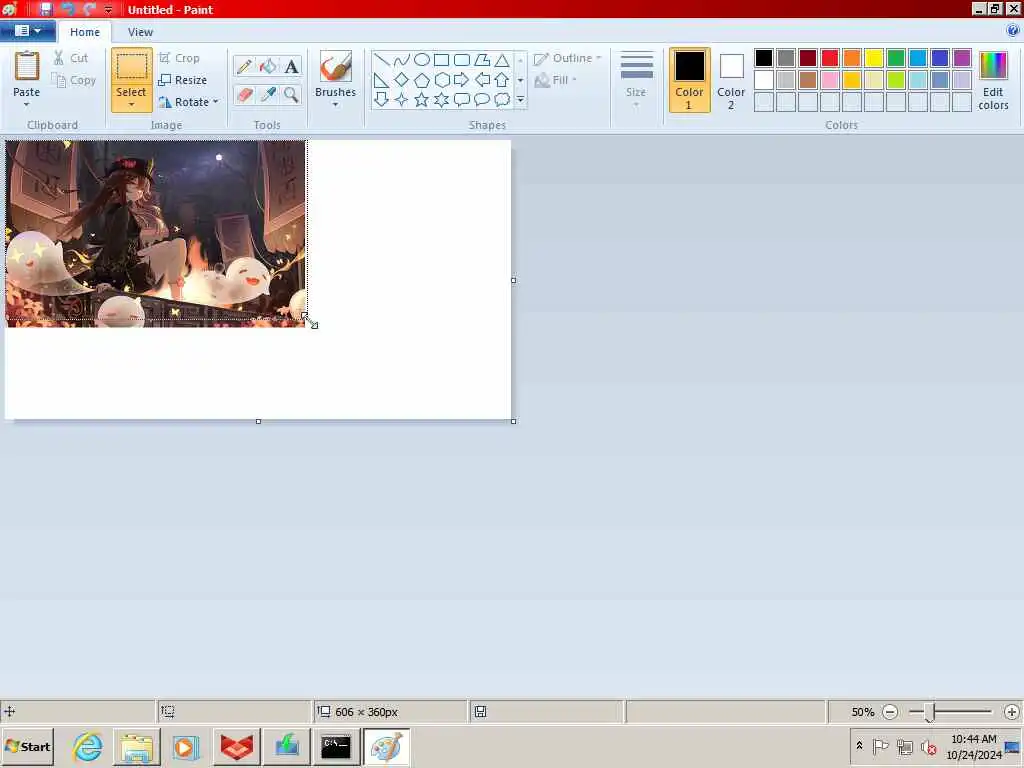Pick the yellow color swatch
The image size is (1024, 768).
[x=874, y=58]
